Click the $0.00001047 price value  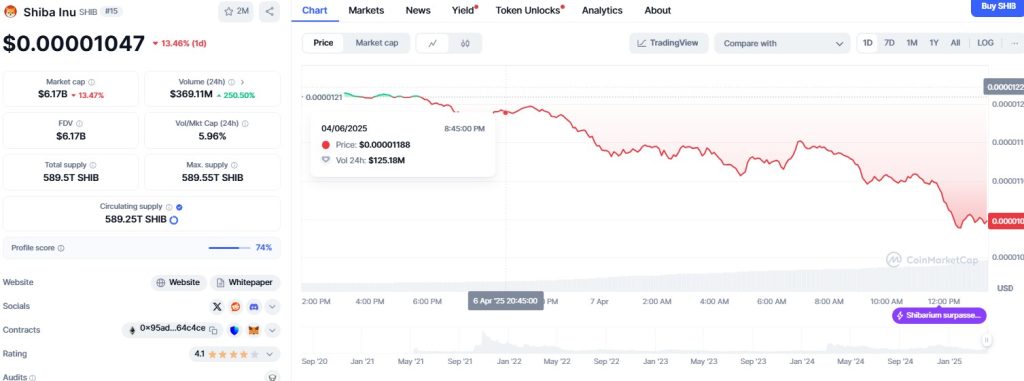[x=74, y=44]
